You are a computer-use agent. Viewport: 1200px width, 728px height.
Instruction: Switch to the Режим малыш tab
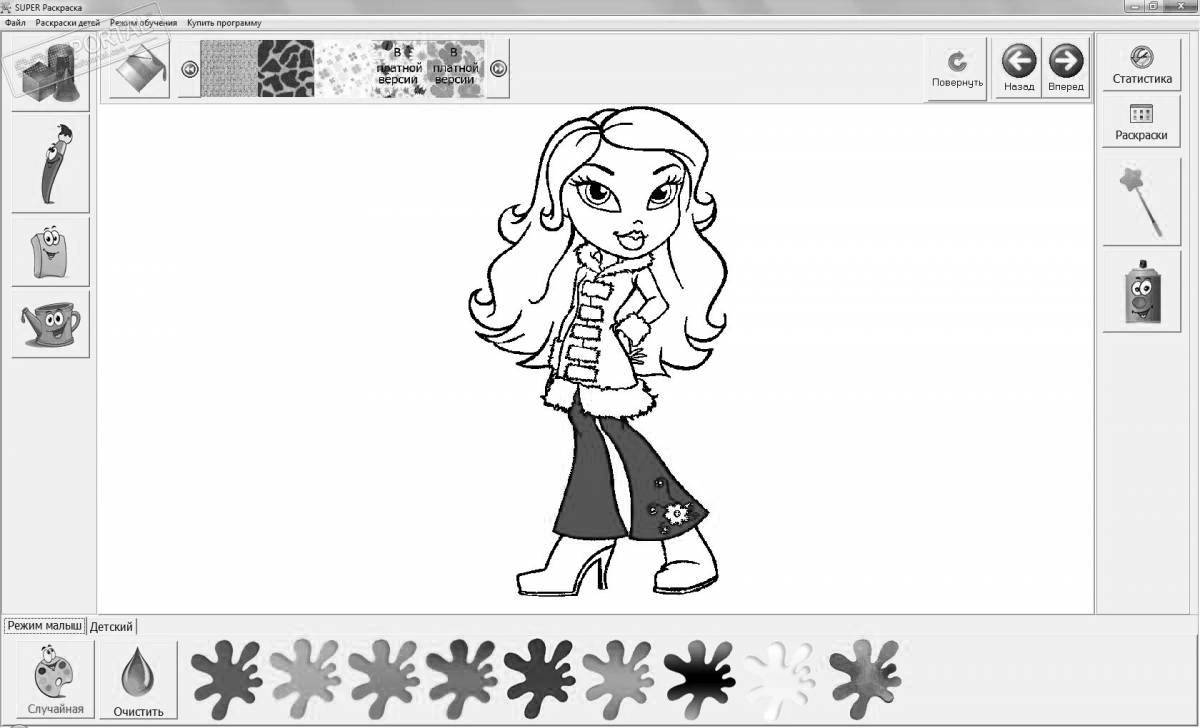44,625
